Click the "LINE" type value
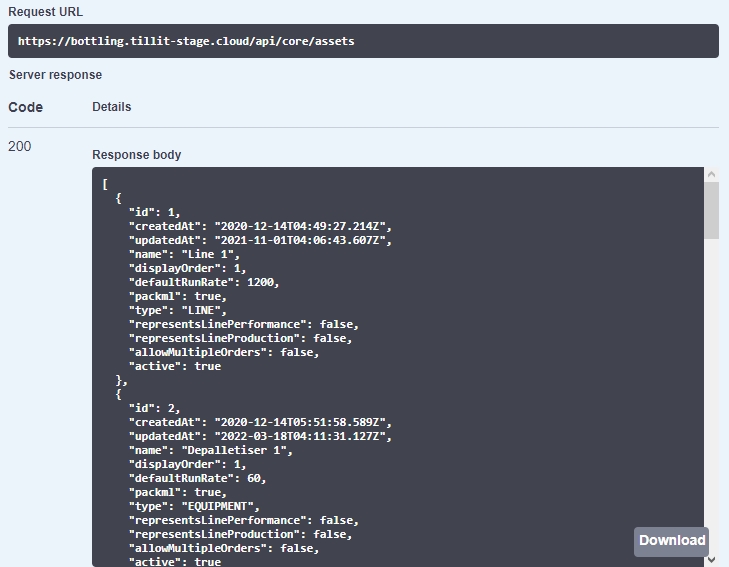Image resolution: width=729 pixels, height=567 pixels. coord(206,310)
